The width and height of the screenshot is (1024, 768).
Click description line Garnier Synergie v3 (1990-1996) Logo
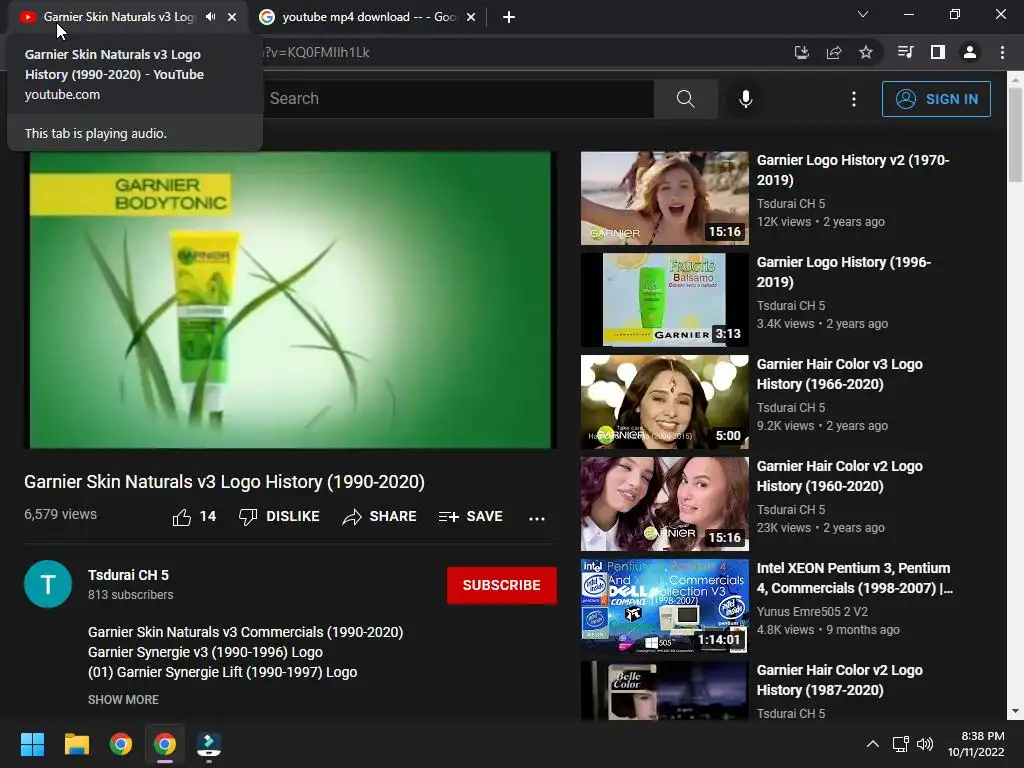coord(205,652)
